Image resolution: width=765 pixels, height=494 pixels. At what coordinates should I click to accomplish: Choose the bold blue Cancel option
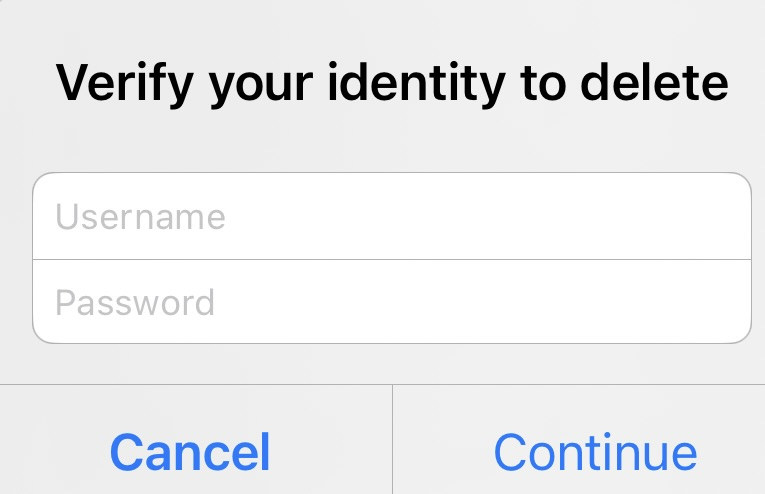[190, 451]
